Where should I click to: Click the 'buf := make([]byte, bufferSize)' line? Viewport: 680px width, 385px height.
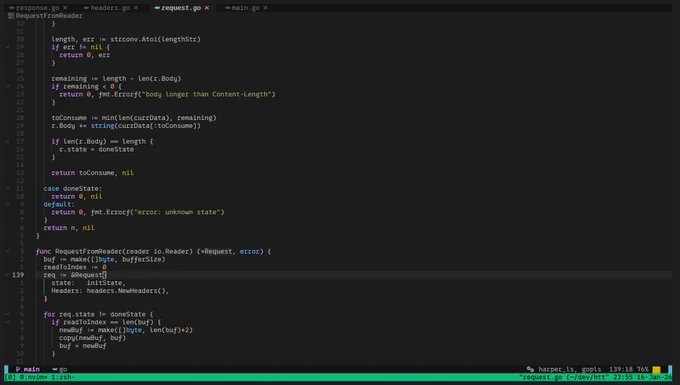104,259
